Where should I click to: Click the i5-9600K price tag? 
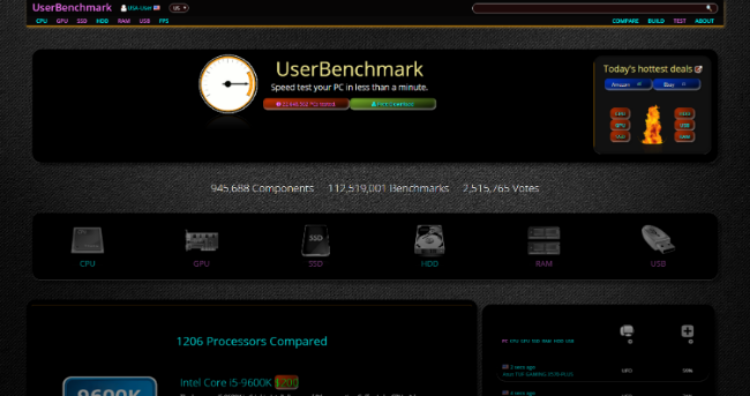pyautogui.click(x=287, y=383)
